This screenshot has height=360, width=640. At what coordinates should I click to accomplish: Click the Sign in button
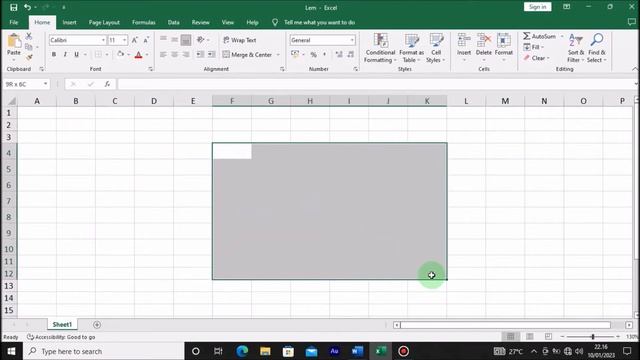(x=538, y=7)
